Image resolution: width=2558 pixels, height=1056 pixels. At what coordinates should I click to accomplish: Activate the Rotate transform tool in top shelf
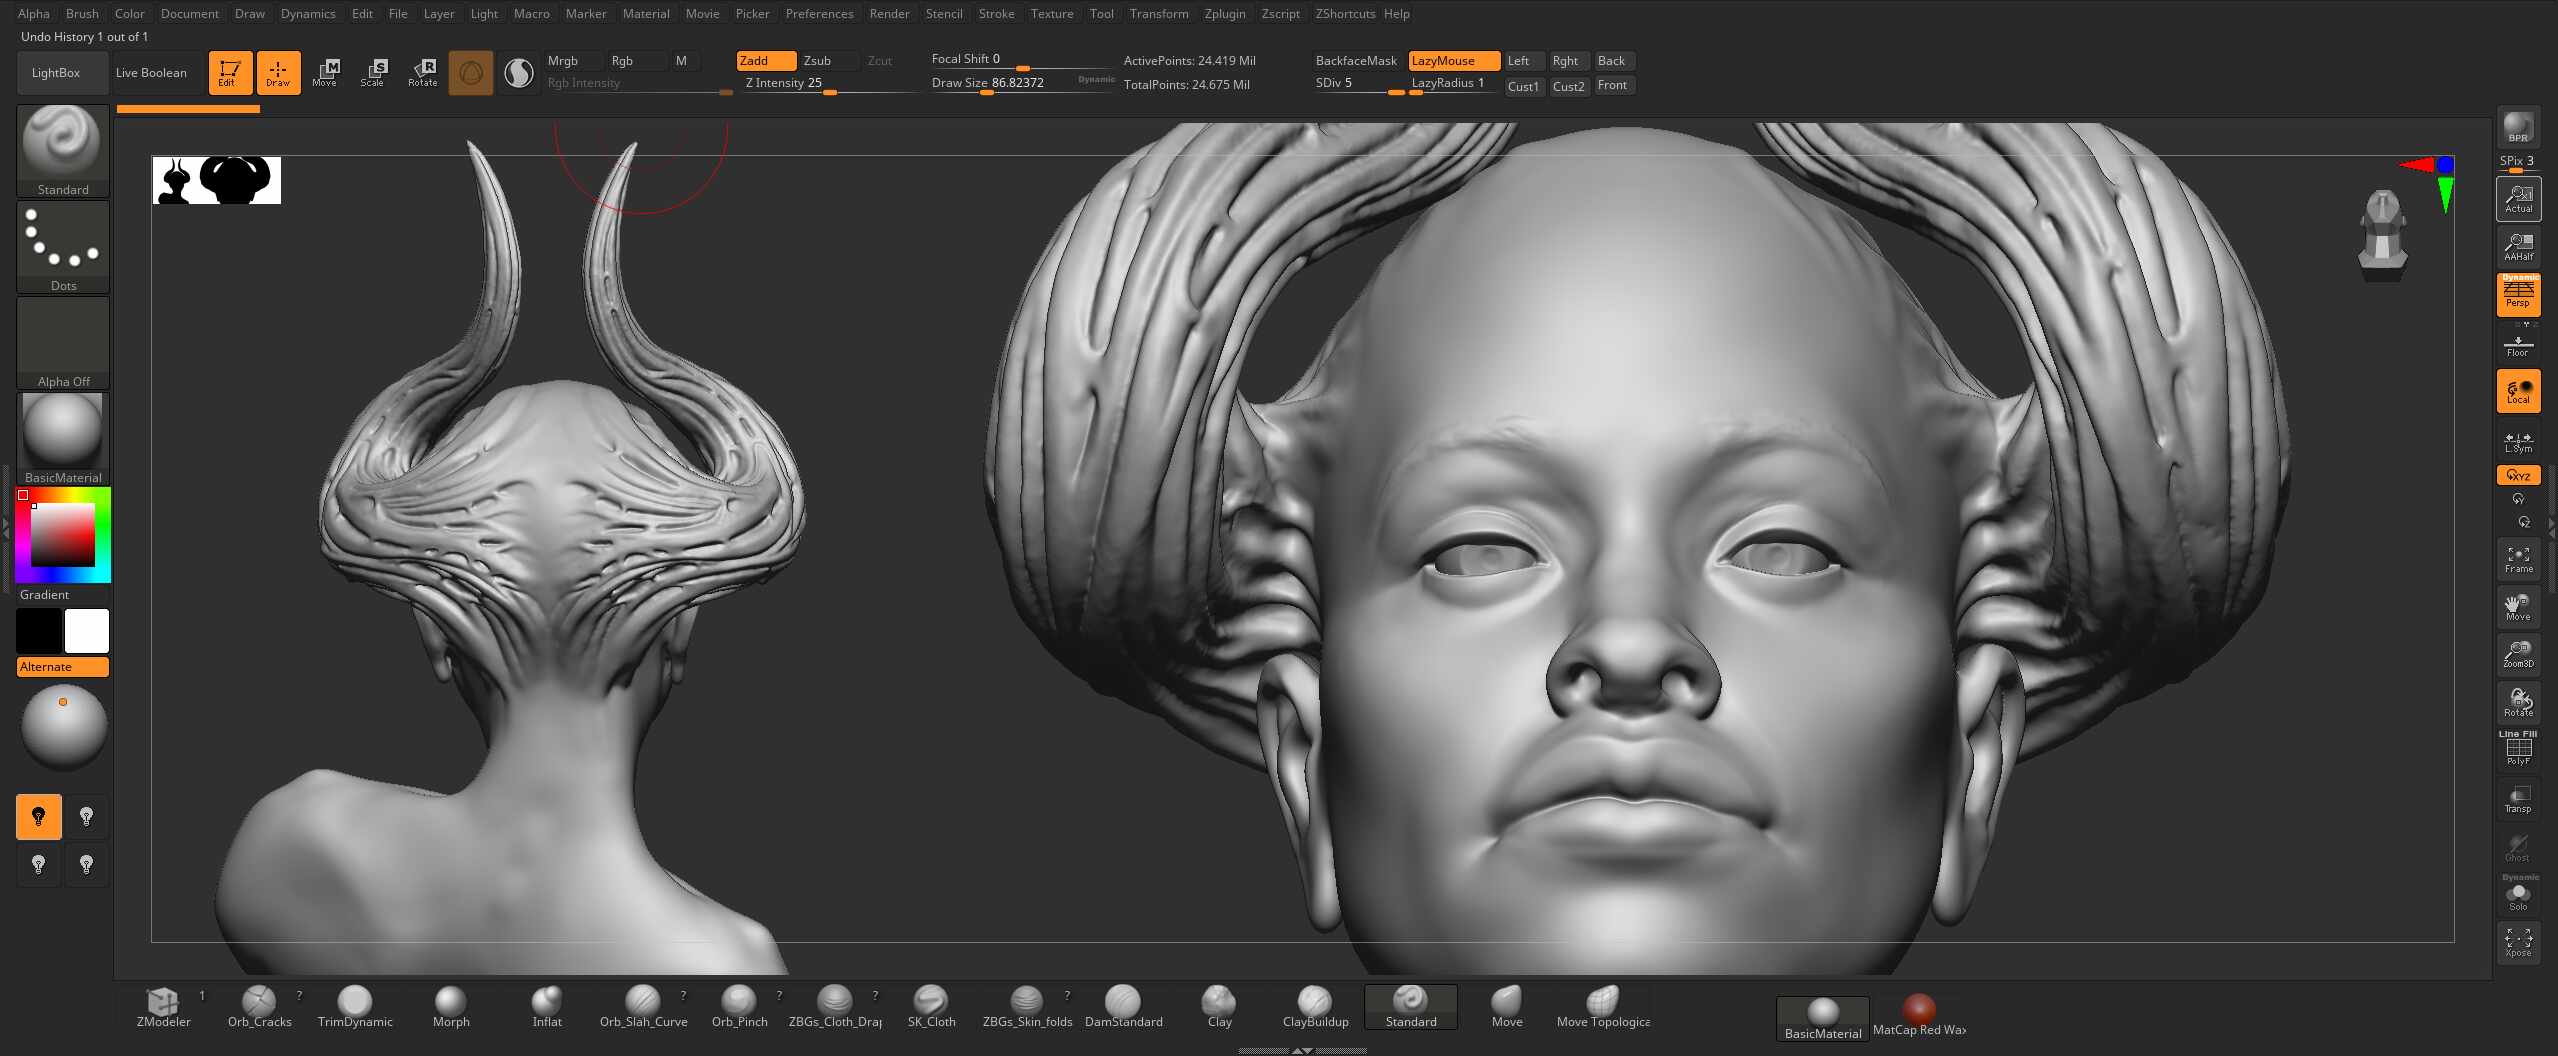pyautogui.click(x=422, y=72)
